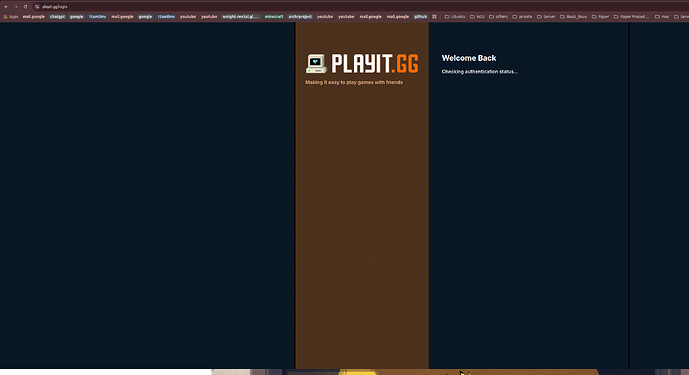Open the weight.rental bookmark
The image size is (689, 375).
pos(240,17)
